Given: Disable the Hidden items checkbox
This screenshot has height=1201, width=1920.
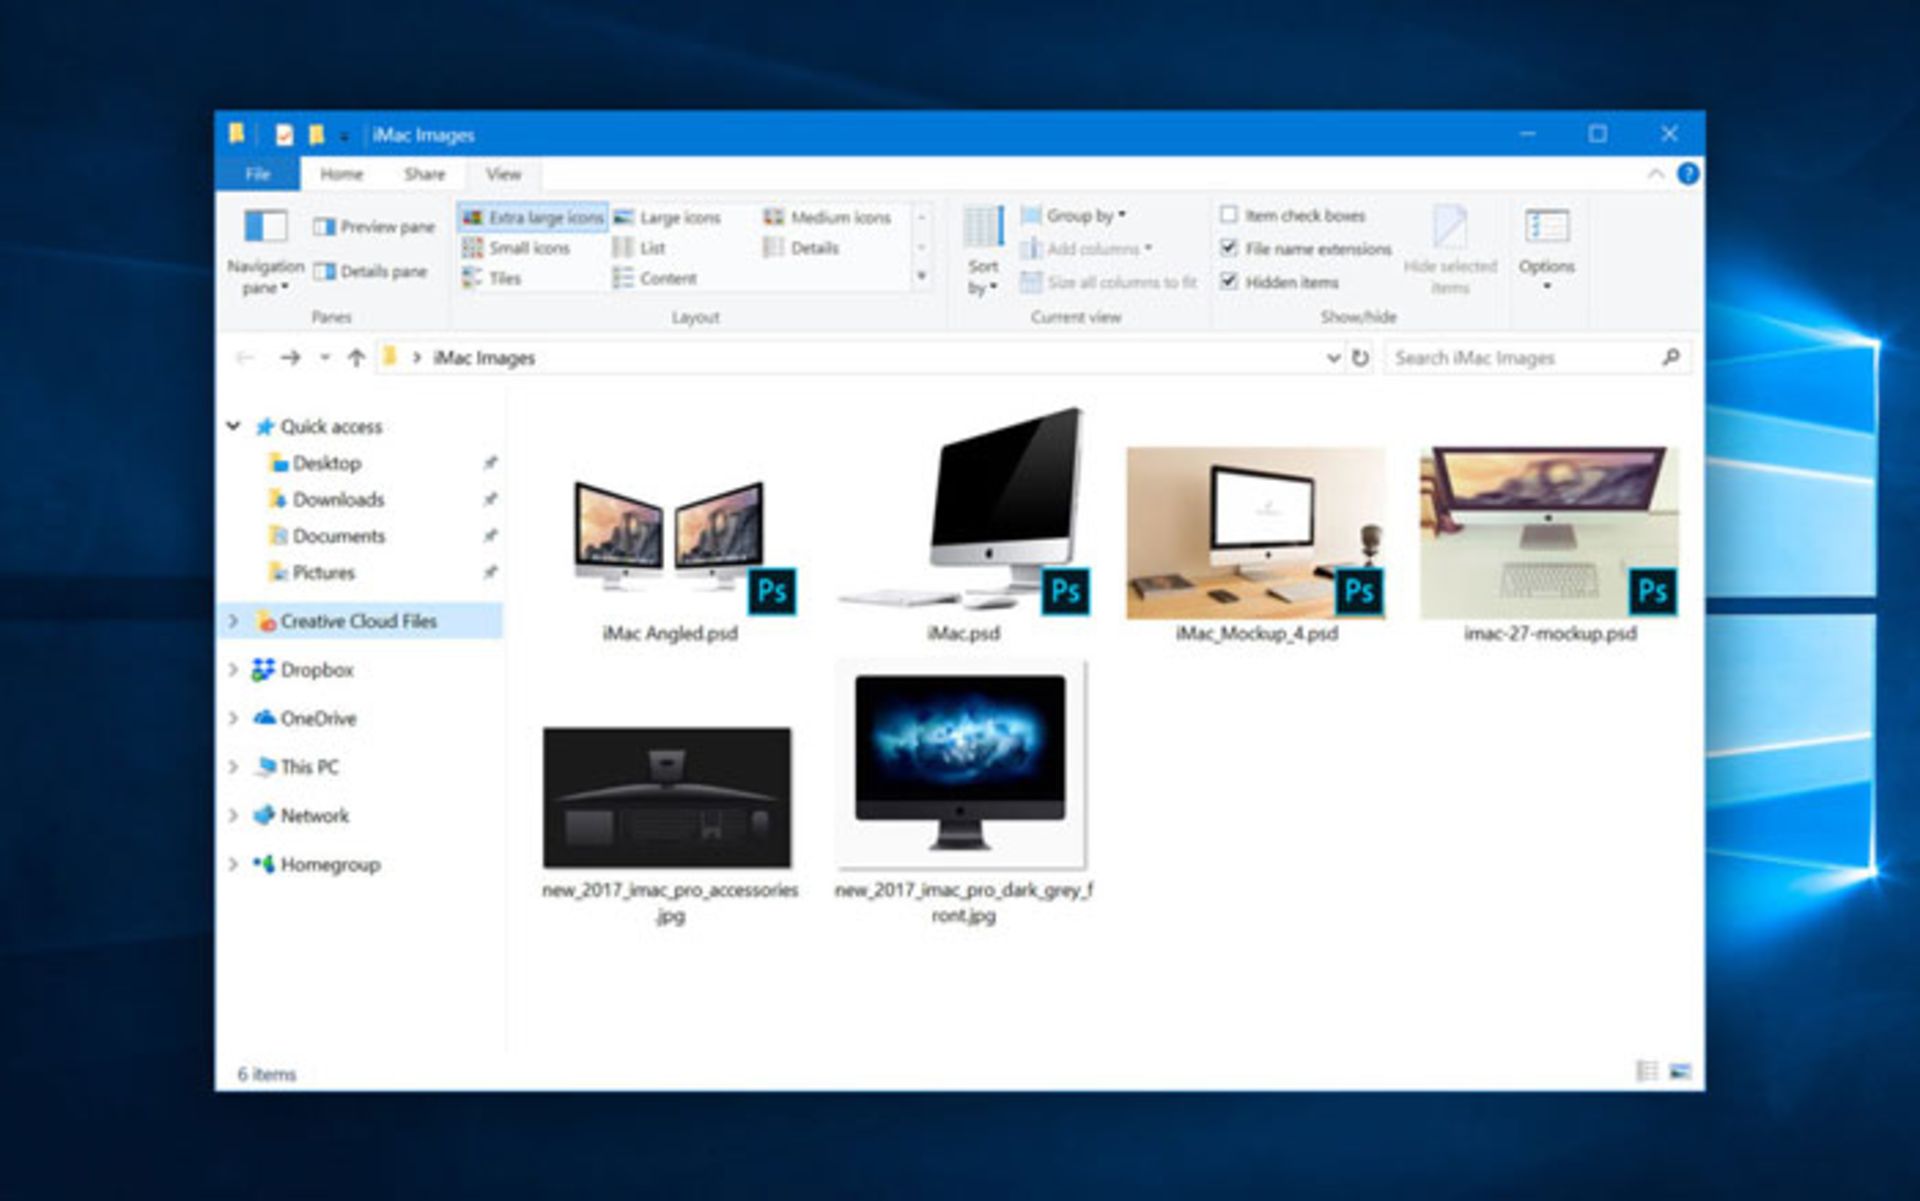Looking at the screenshot, I should [1229, 281].
